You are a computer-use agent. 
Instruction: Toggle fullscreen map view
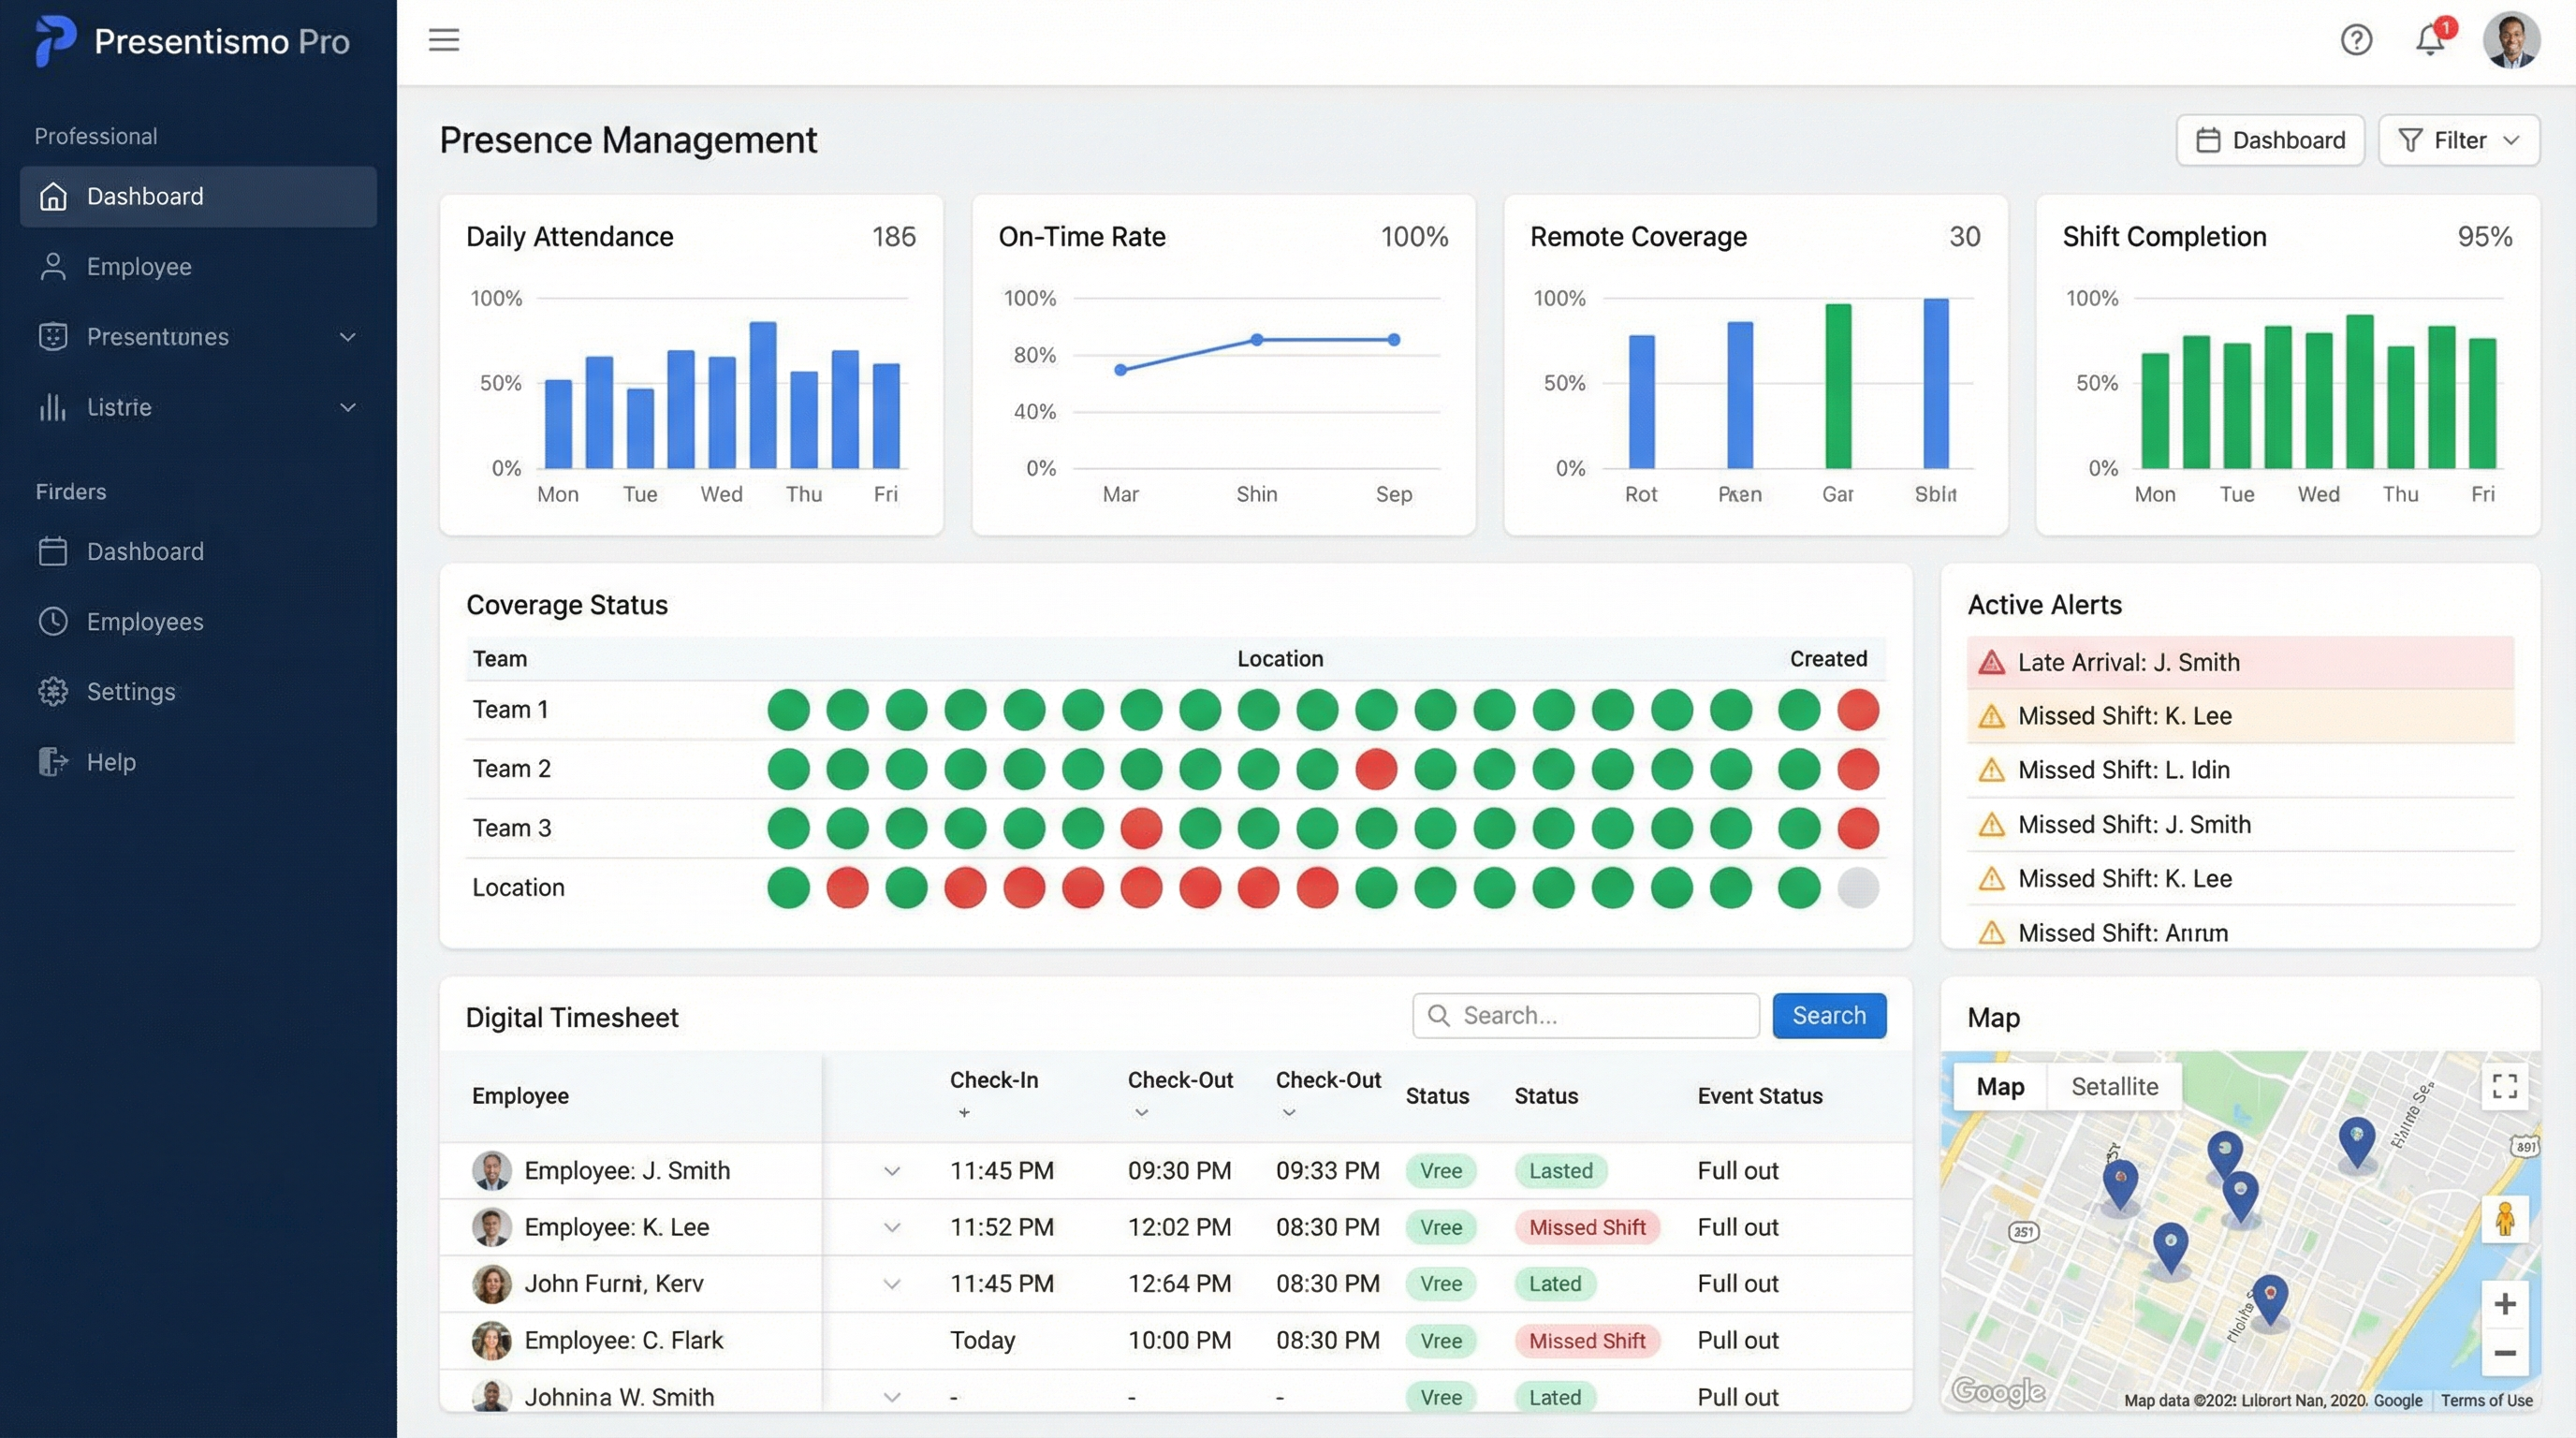2504,1086
